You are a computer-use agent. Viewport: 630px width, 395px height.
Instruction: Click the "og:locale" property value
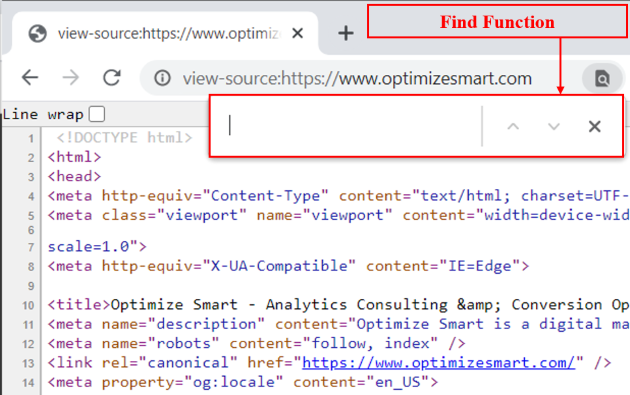tap(233, 382)
